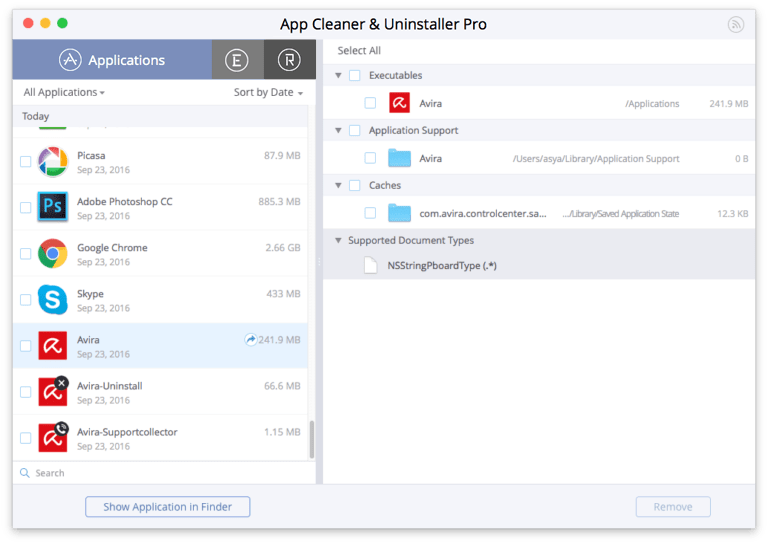This screenshot has width=768, height=544.
Task: Collapse the Caches section triangle
Action: 338,186
